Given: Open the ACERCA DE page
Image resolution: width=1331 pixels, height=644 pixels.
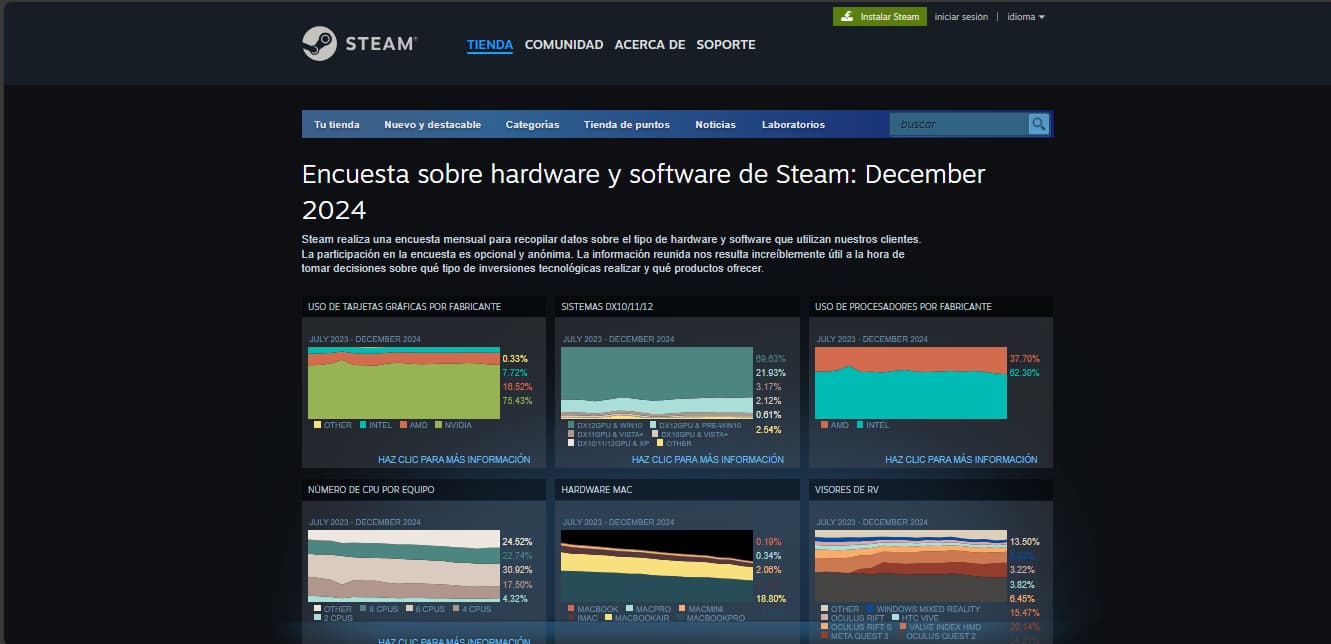Looking at the screenshot, I should coord(650,45).
